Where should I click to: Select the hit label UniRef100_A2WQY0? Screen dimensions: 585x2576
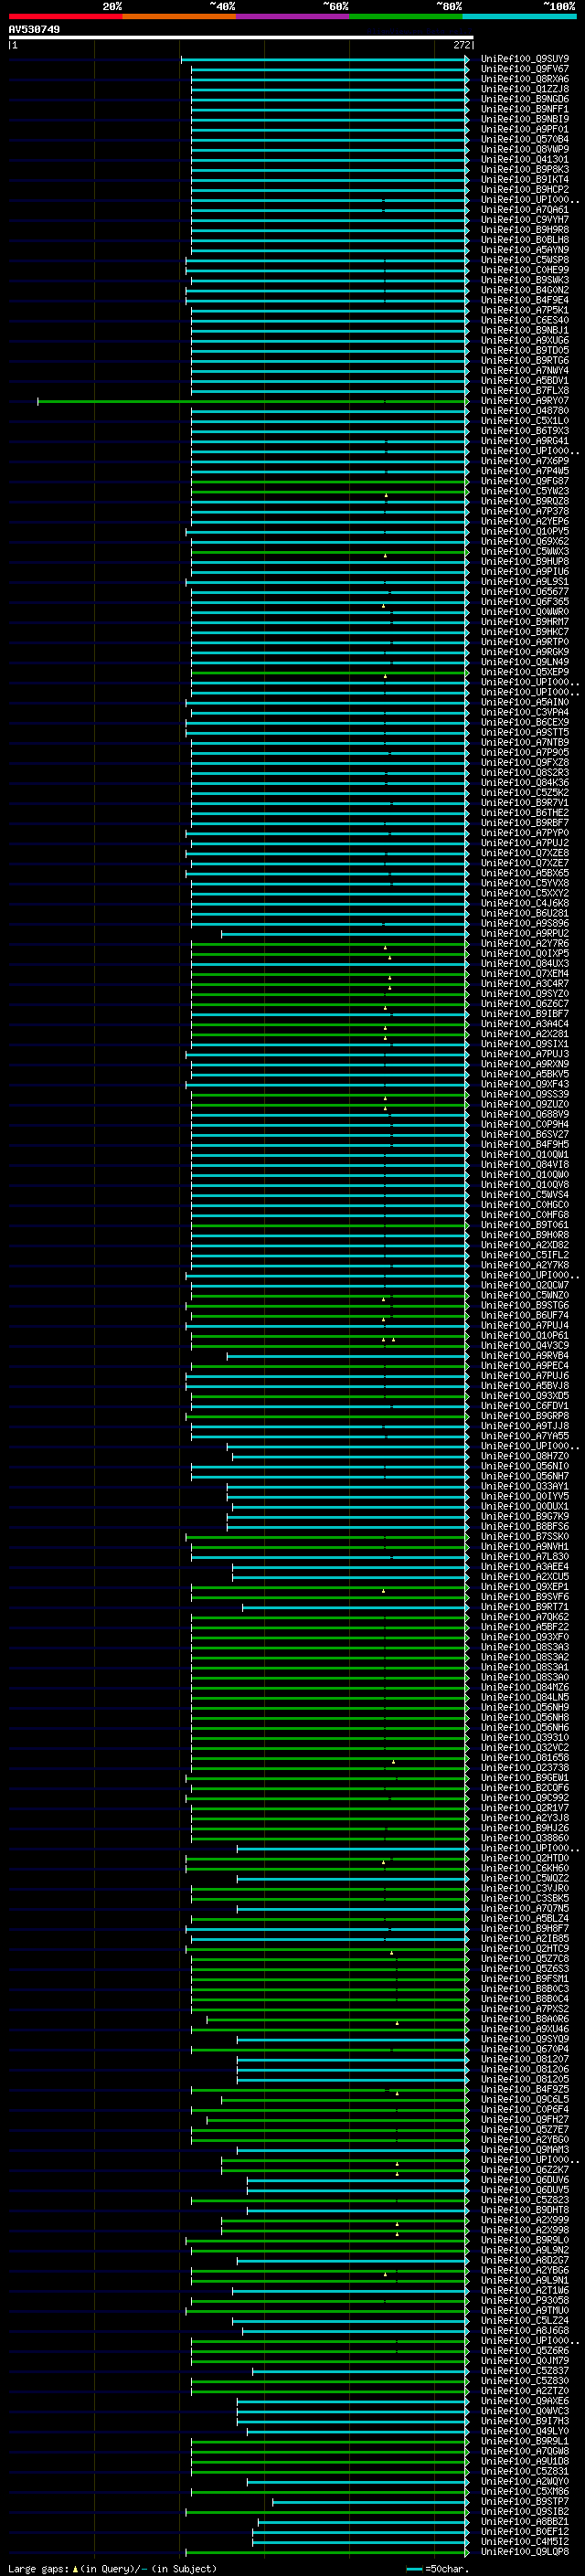tap(525, 2481)
